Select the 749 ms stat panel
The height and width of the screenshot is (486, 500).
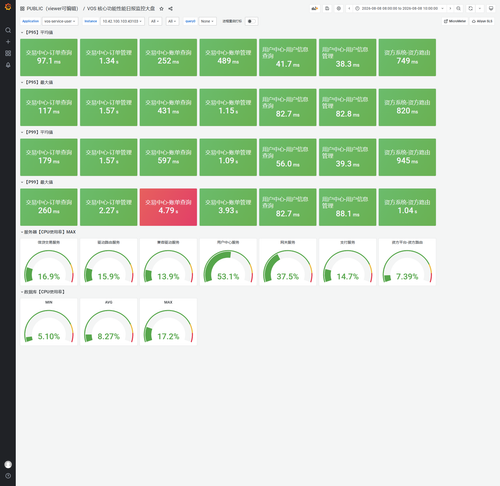pyautogui.click(x=407, y=57)
